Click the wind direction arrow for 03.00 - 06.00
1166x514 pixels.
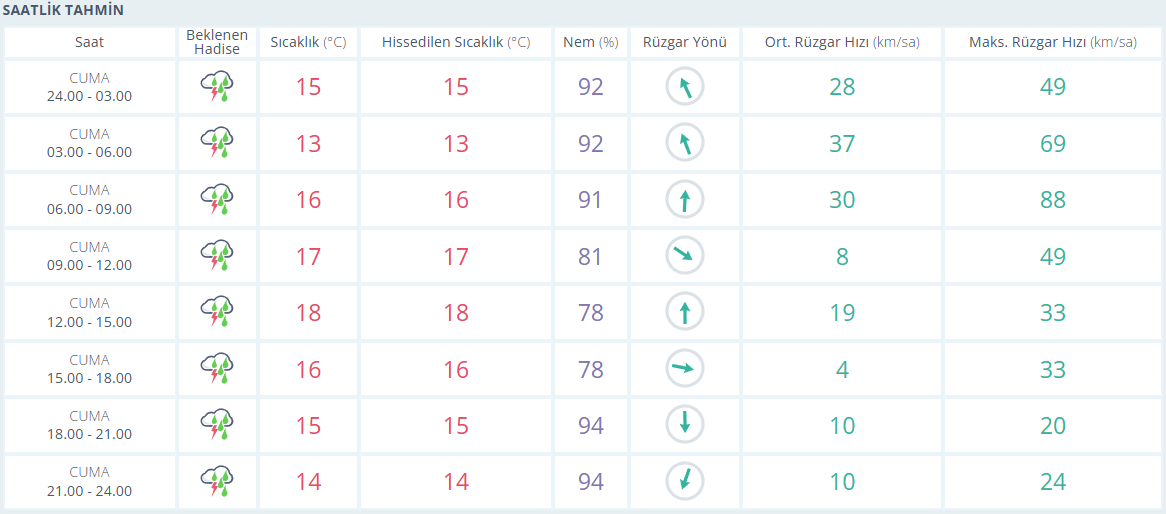(685, 144)
